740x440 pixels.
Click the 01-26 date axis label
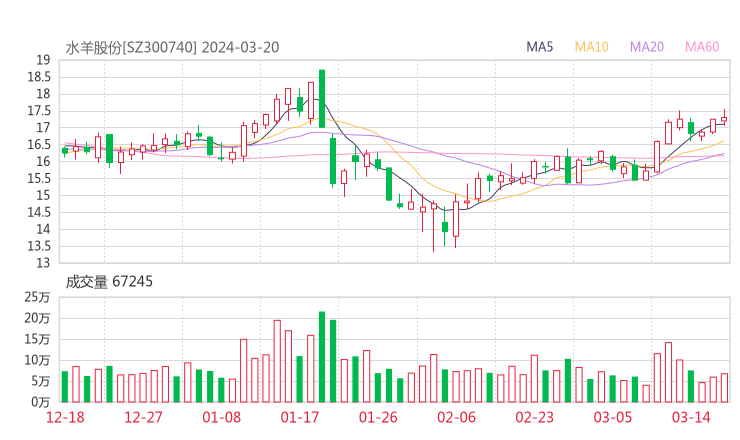(x=378, y=417)
